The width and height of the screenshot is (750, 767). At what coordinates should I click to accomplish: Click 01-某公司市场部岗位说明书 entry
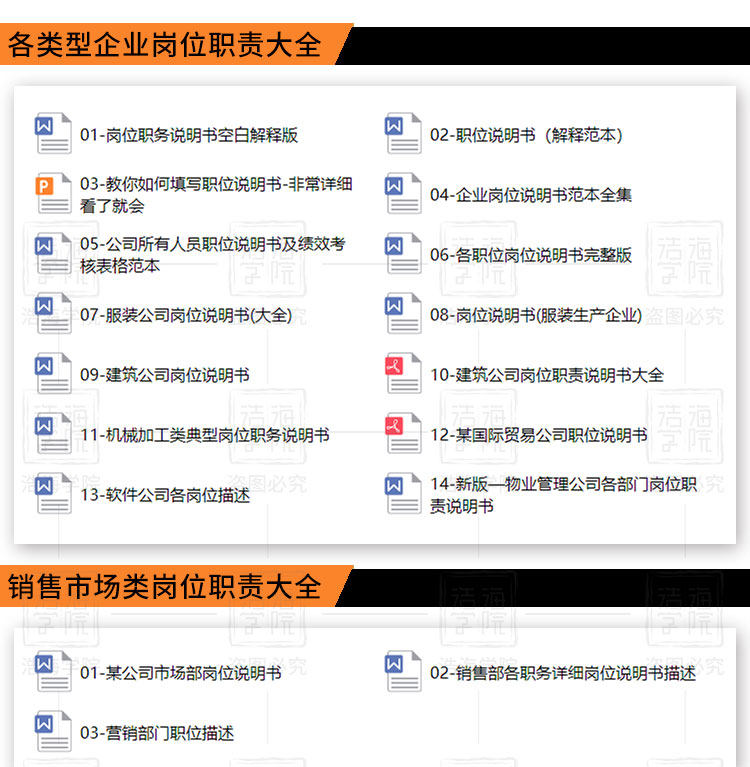point(181,673)
